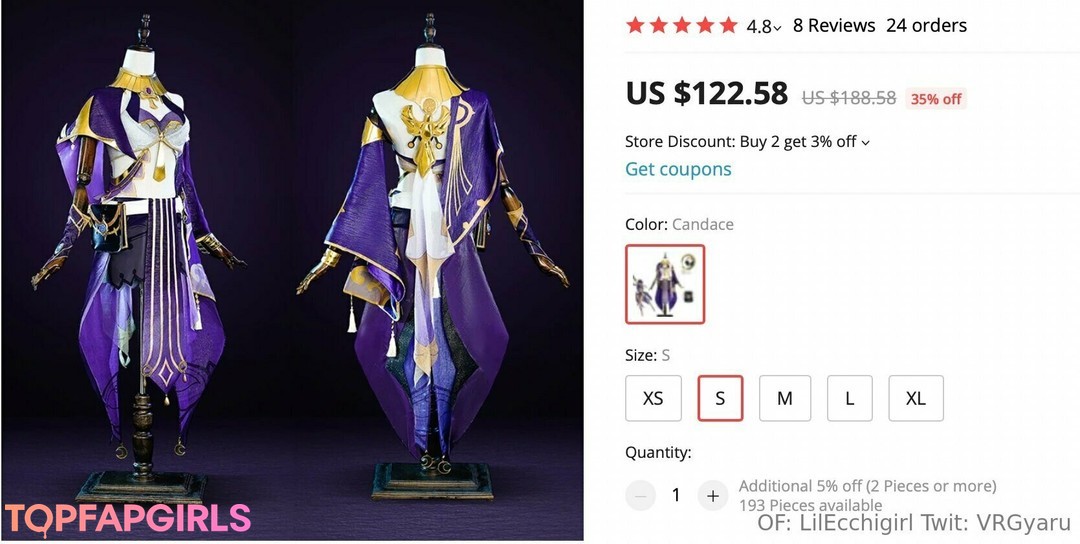Click the red star rating icons

681,25
